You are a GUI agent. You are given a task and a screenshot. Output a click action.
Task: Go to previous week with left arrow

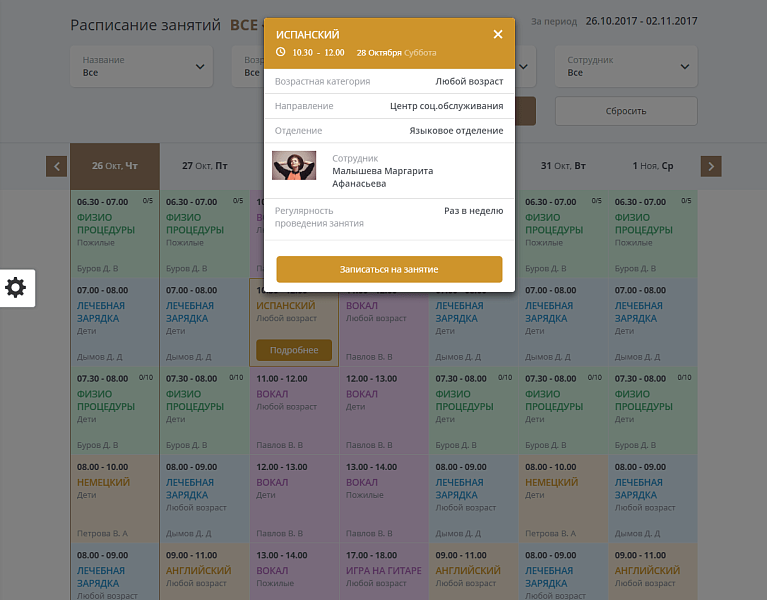click(57, 166)
